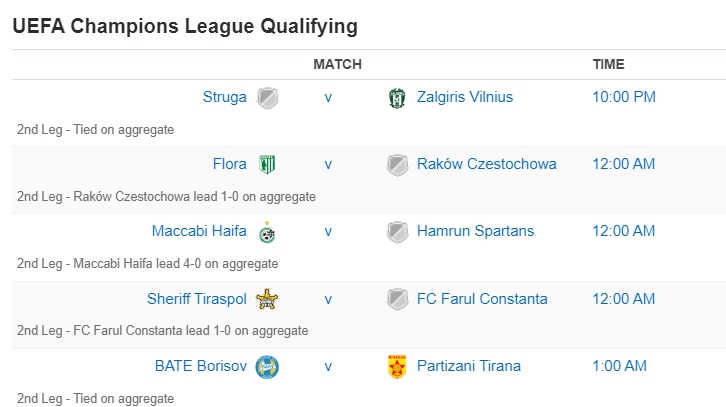
Task: Open the Zalgiris Vilnius team link
Action: (x=465, y=97)
